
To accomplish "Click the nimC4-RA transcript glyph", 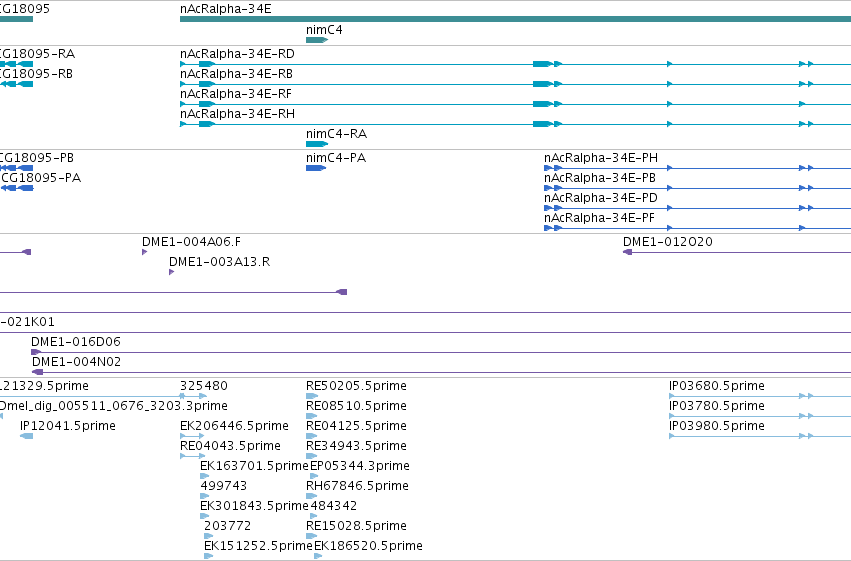I will coord(317,144).
